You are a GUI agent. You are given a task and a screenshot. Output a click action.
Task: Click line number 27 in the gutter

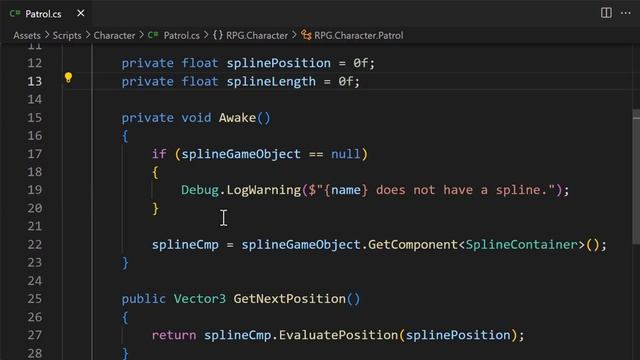pos(35,335)
